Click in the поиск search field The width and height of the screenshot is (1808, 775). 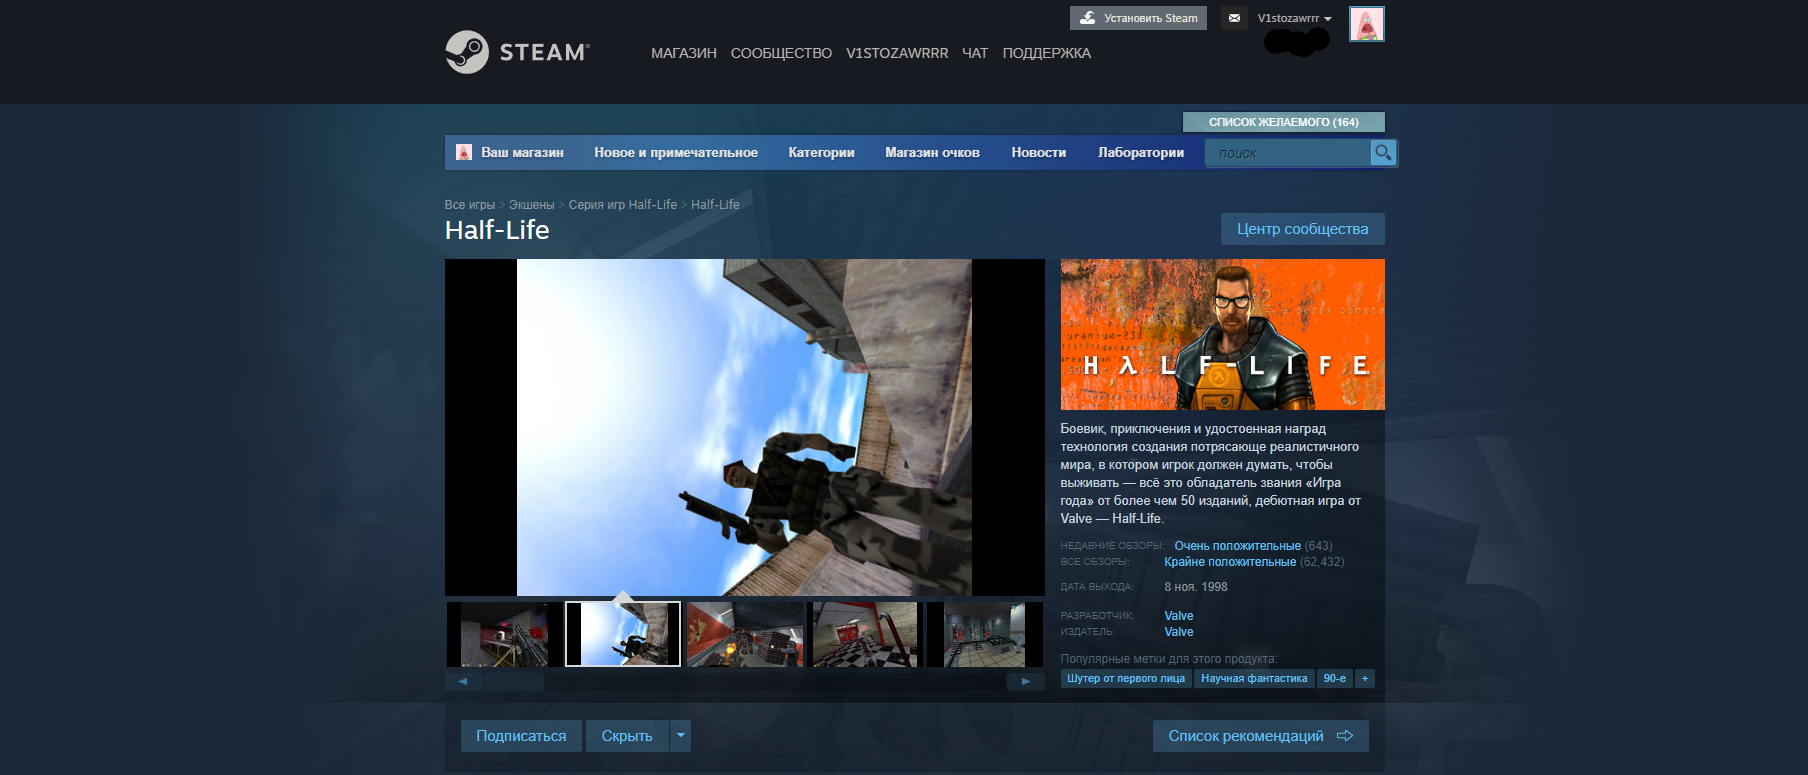[1288, 153]
